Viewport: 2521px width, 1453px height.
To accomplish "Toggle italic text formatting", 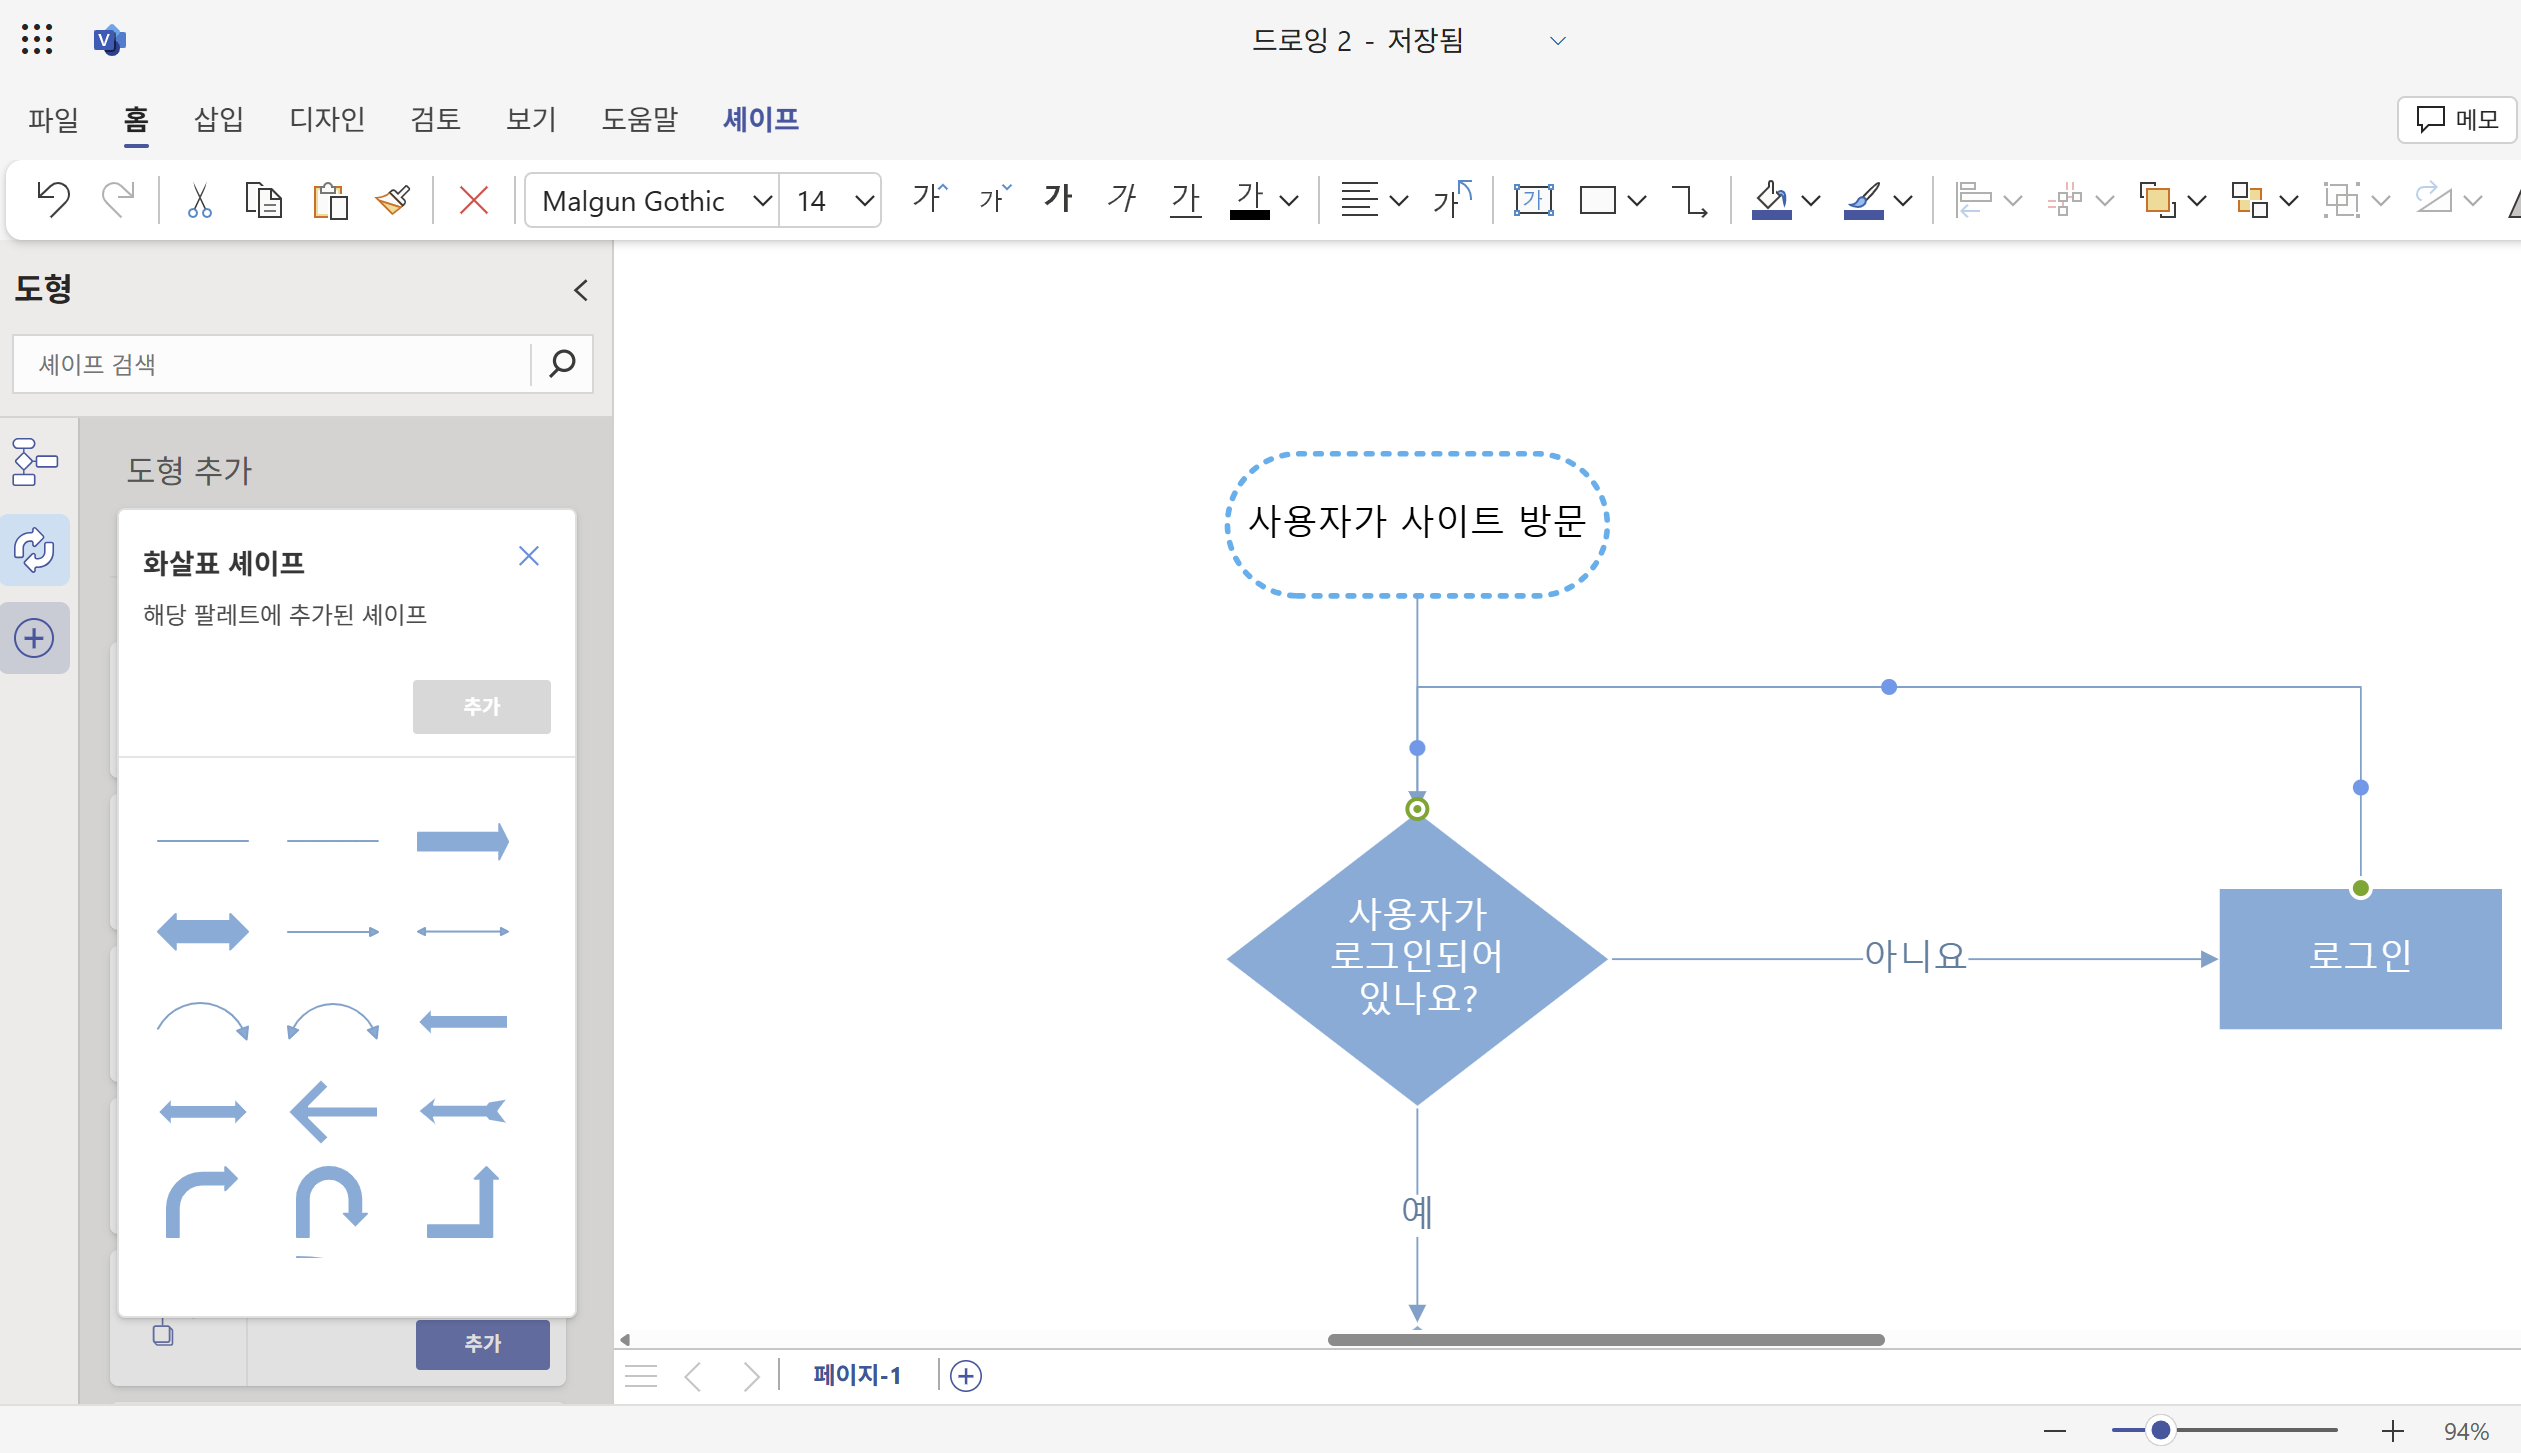I will coord(1122,199).
